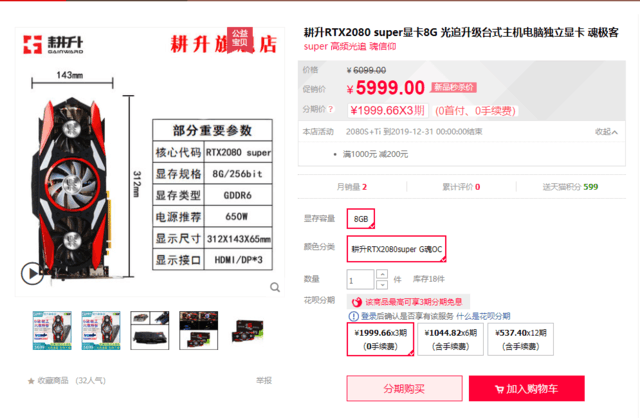The height and width of the screenshot is (418, 640).
Task: Click the product title 耕升RTX2080 super显卡8G
Action: 461,32
